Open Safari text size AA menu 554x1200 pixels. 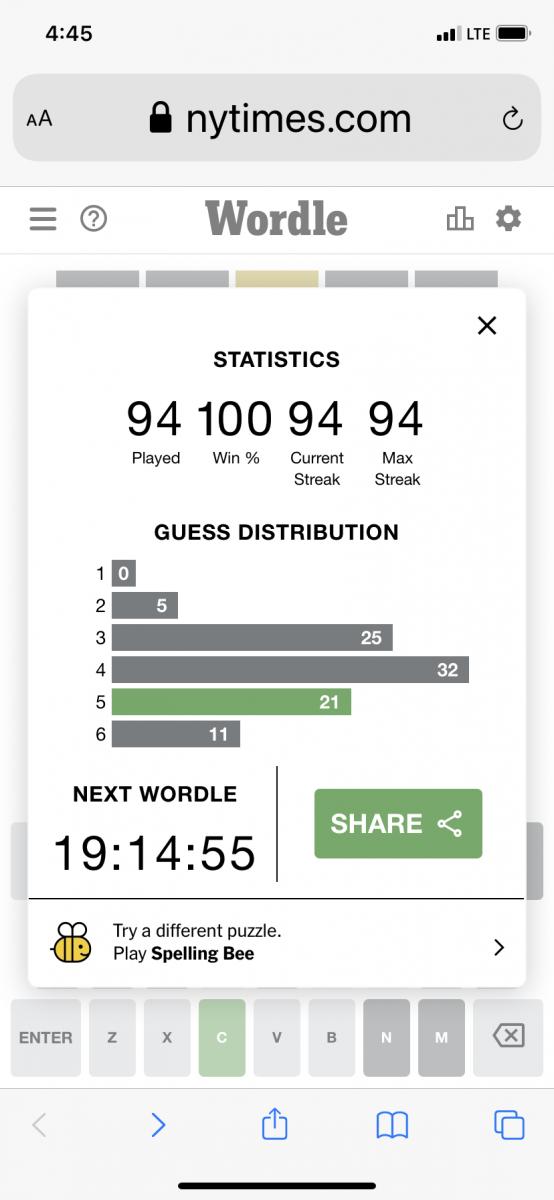point(39,119)
